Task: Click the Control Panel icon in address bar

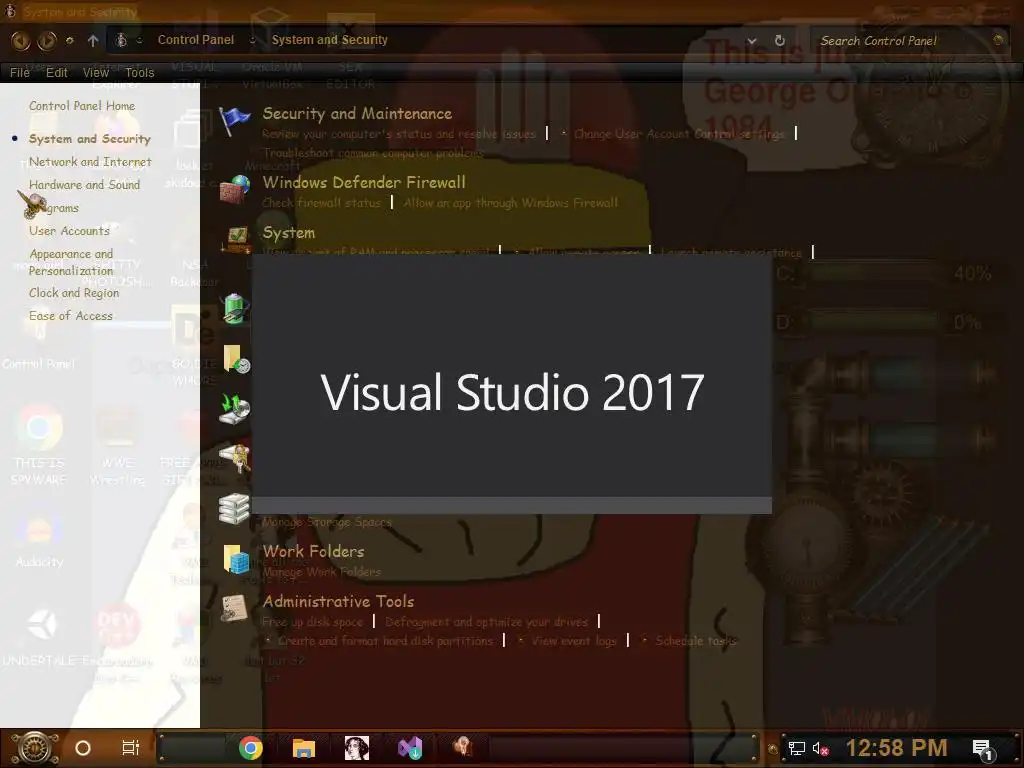Action: [121, 40]
